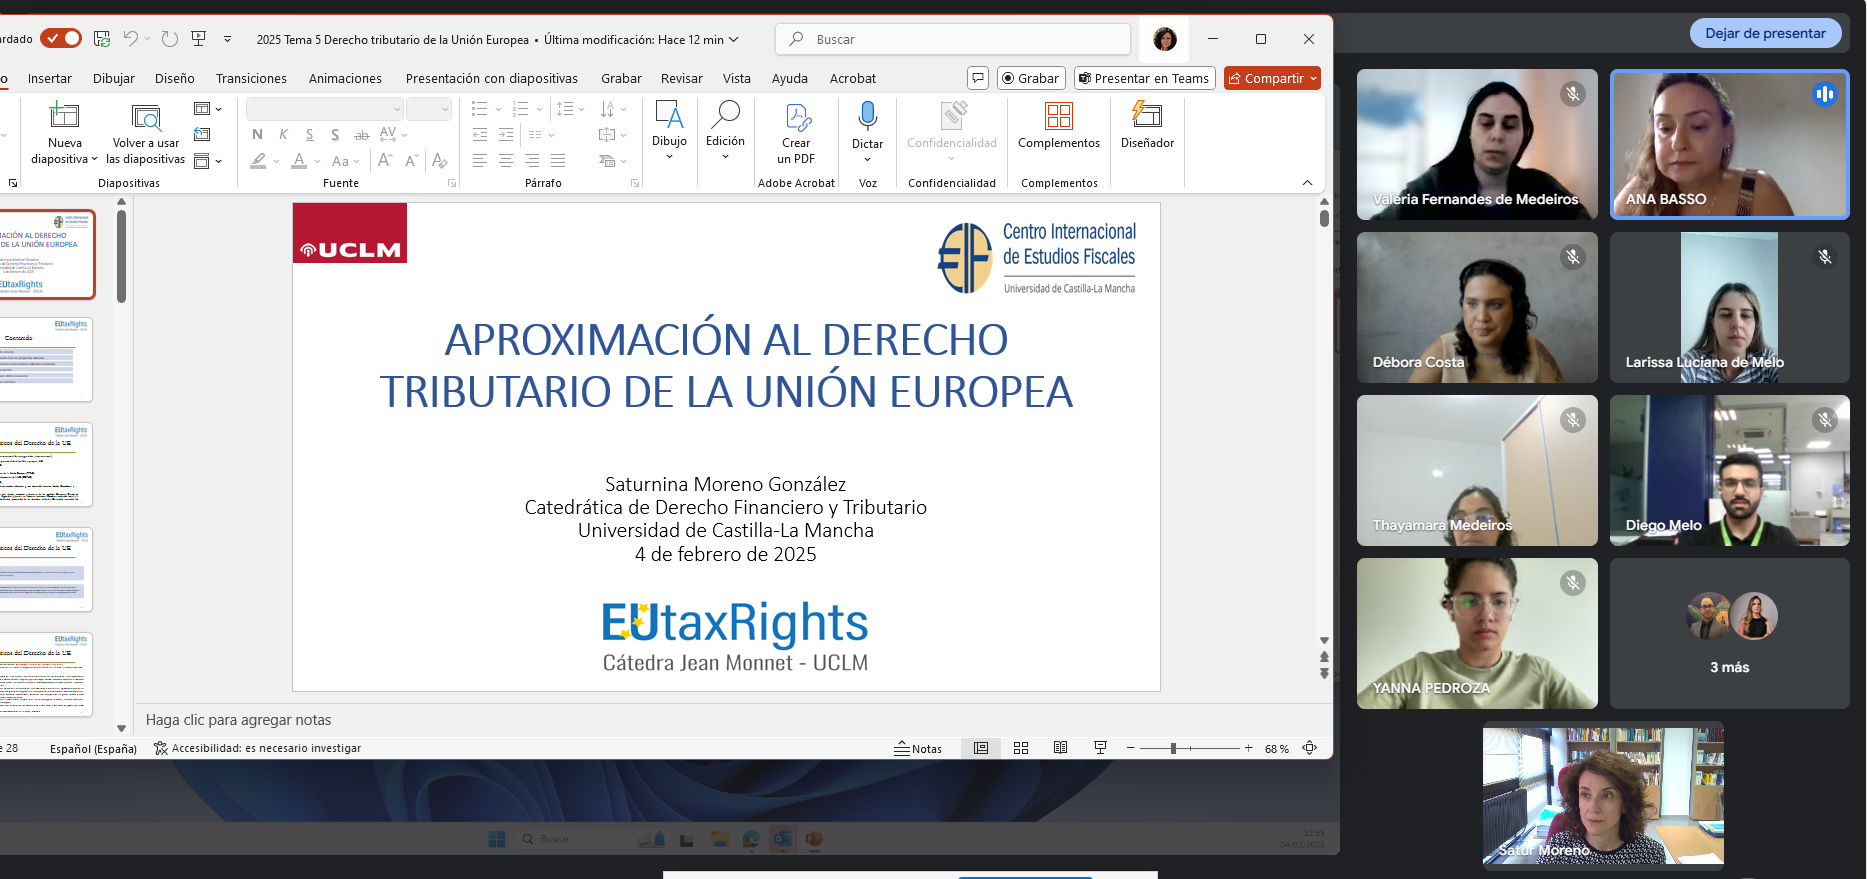The height and width of the screenshot is (879, 1867).
Task: Toggle strikethrough formatting
Action: (361, 134)
